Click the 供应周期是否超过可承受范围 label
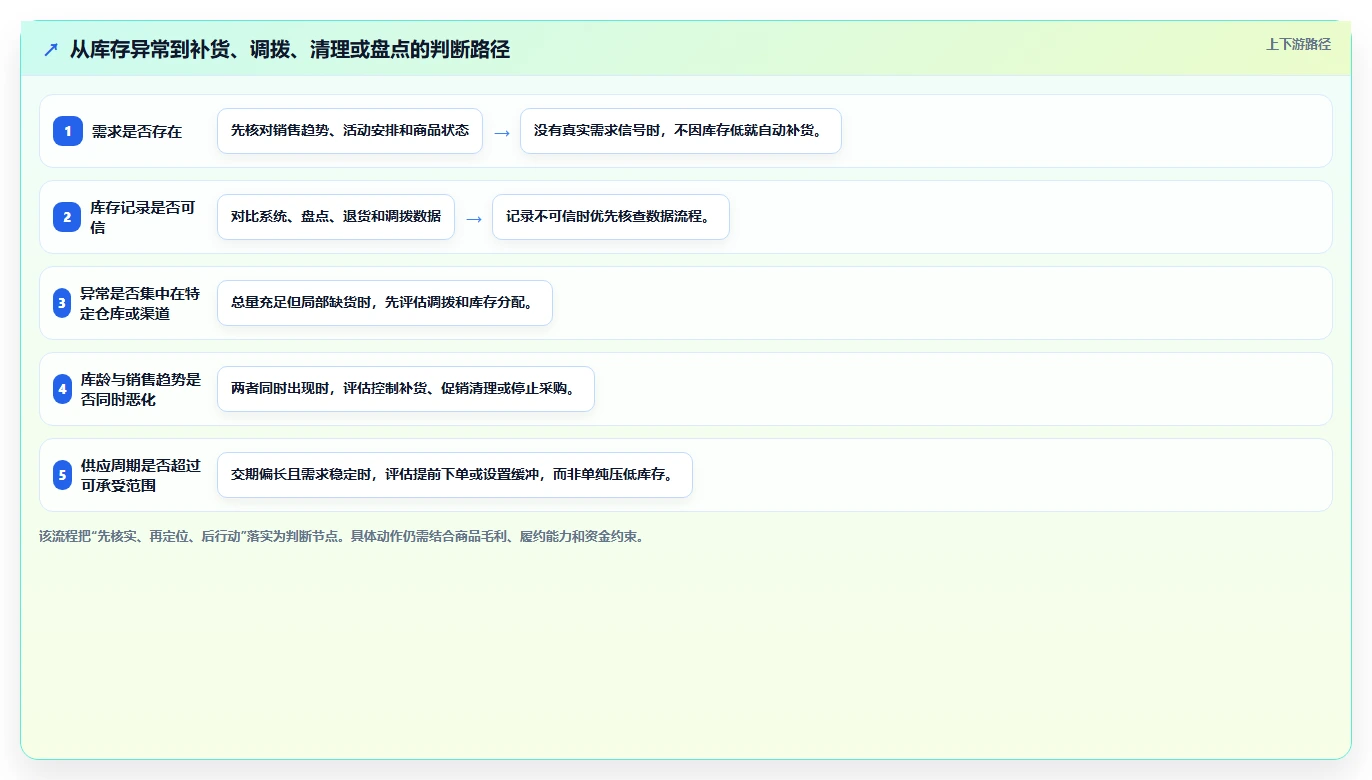This screenshot has height=780, width=1372. coord(141,475)
